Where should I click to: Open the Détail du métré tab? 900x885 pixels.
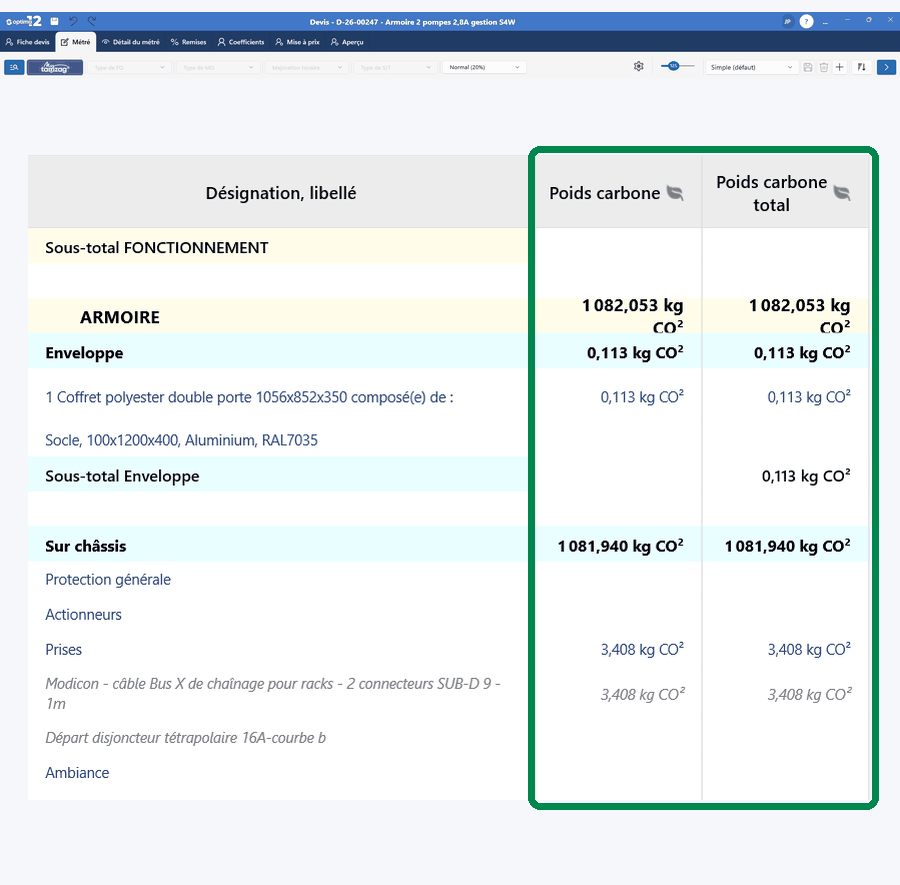tap(131, 42)
